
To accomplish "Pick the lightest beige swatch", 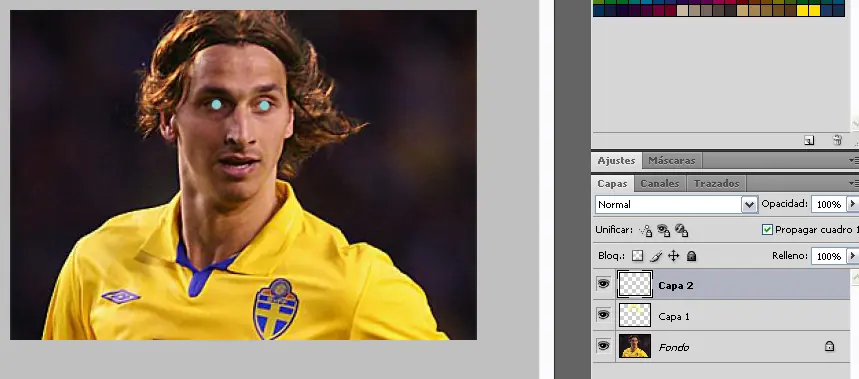I will (x=683, y=10).
